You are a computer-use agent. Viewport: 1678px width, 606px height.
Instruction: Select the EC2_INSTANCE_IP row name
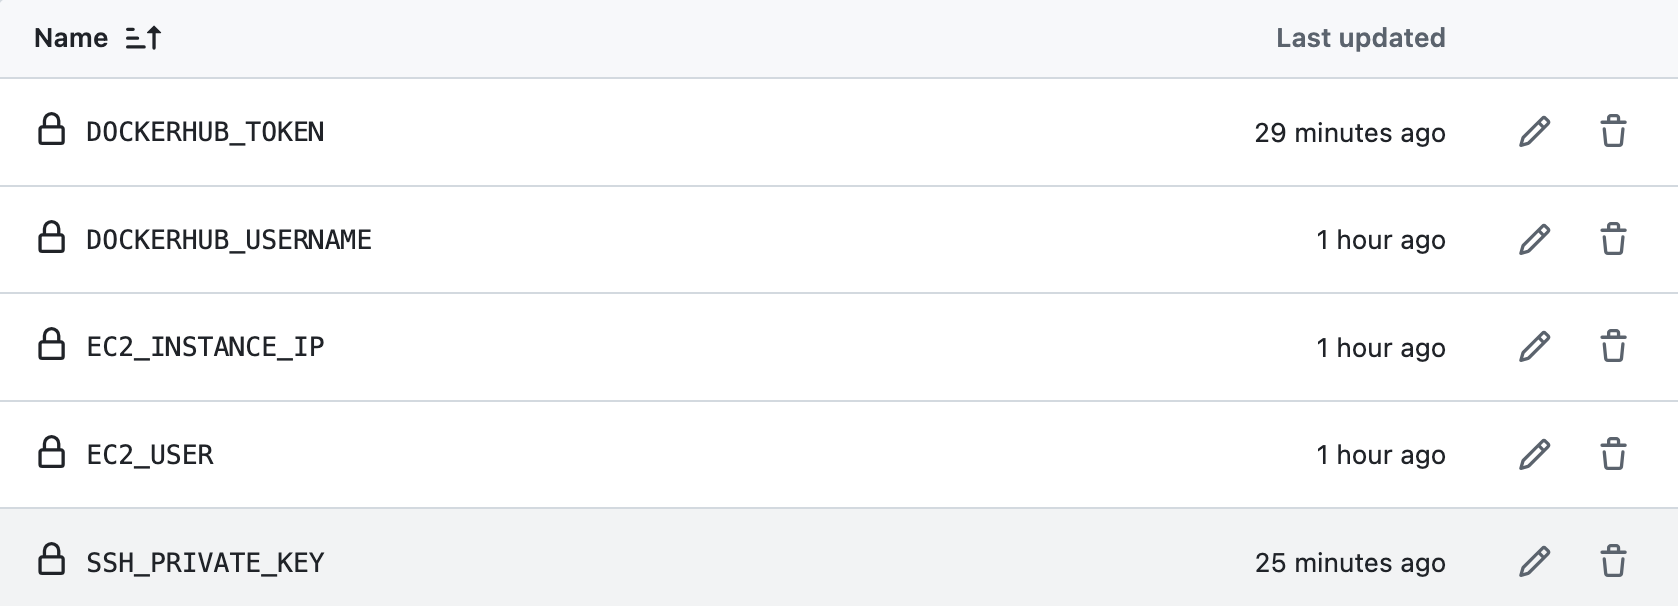205,347
